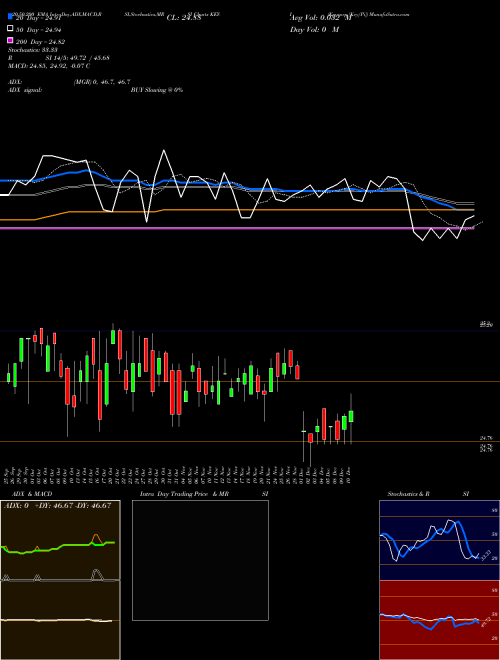Click the last green candlestick on the chart
The image size is (500, 660).
pos(351,416)
